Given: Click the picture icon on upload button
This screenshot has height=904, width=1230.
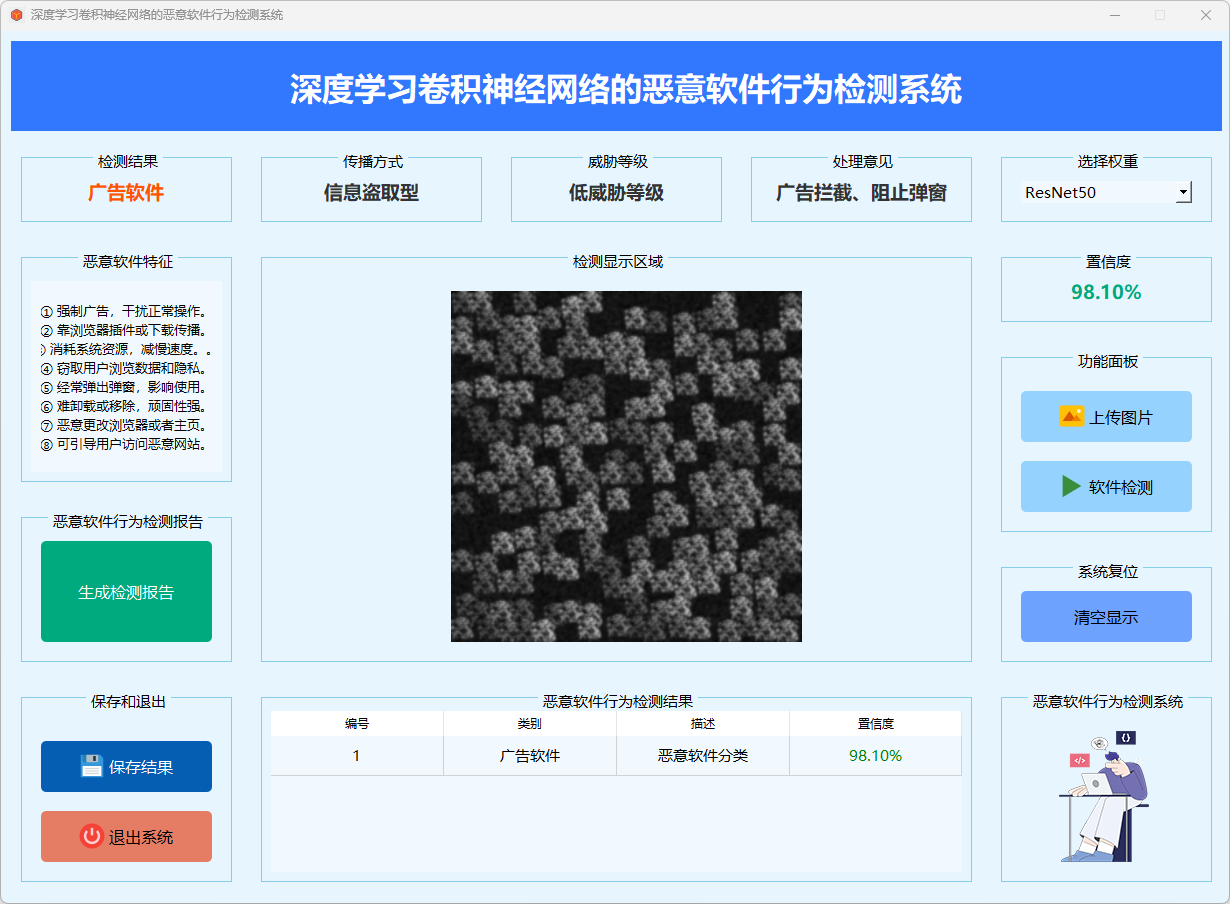Looking at the screenshot, I should (x=1071, y=417).
